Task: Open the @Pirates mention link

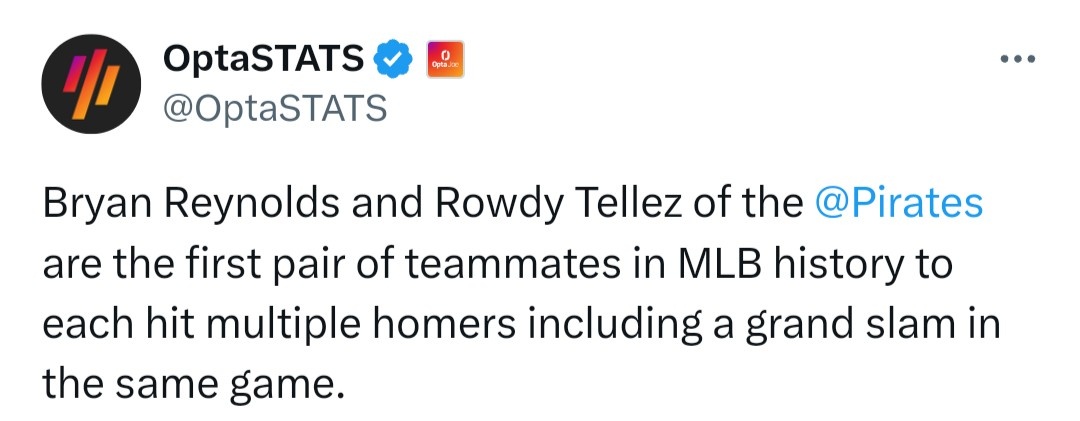Action: coord(899,204)
